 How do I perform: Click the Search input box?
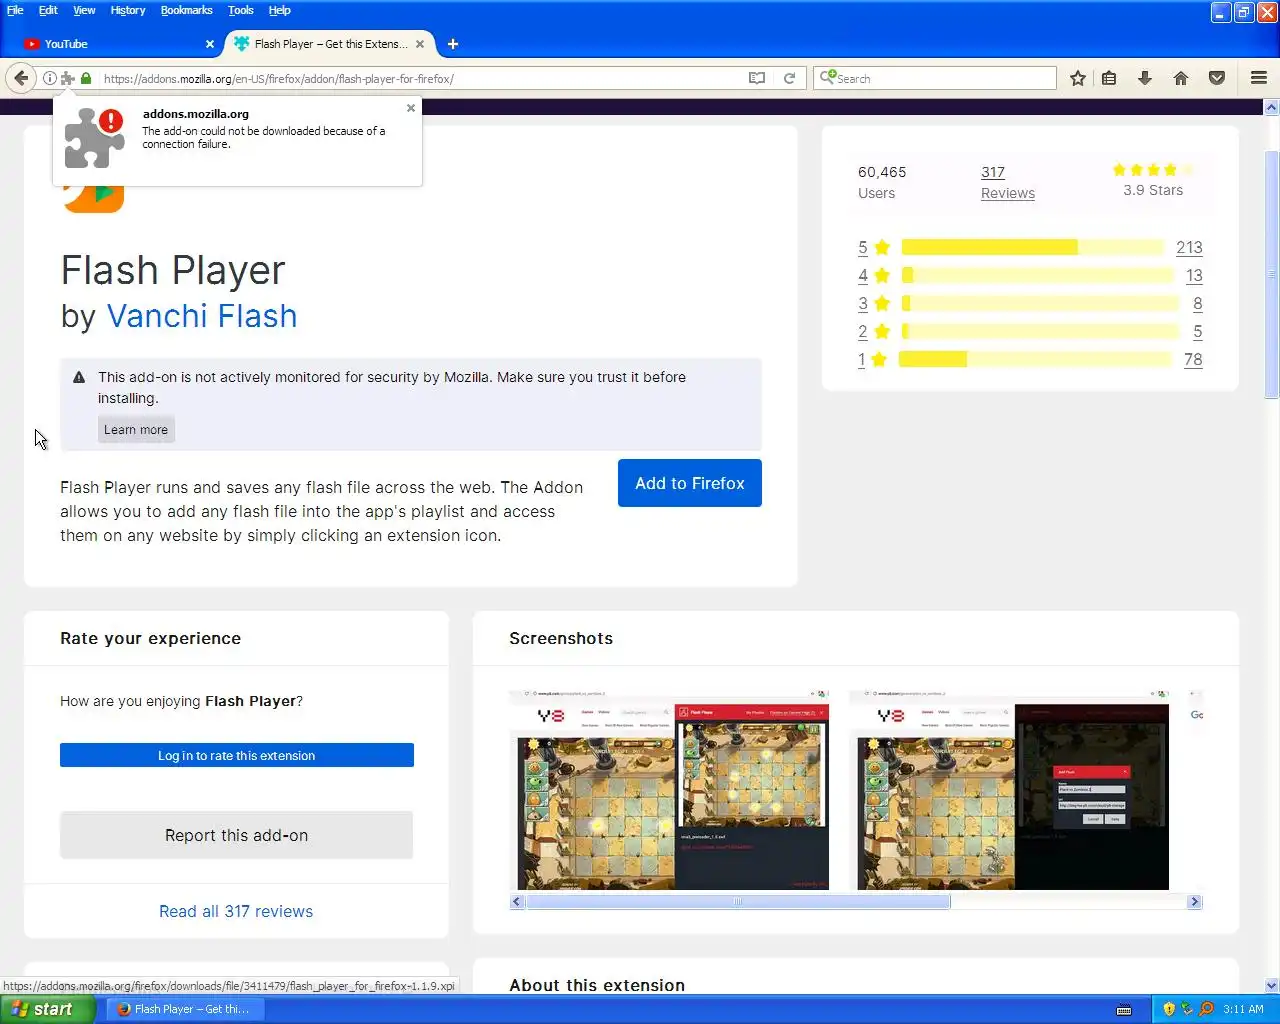pos(935,78)
